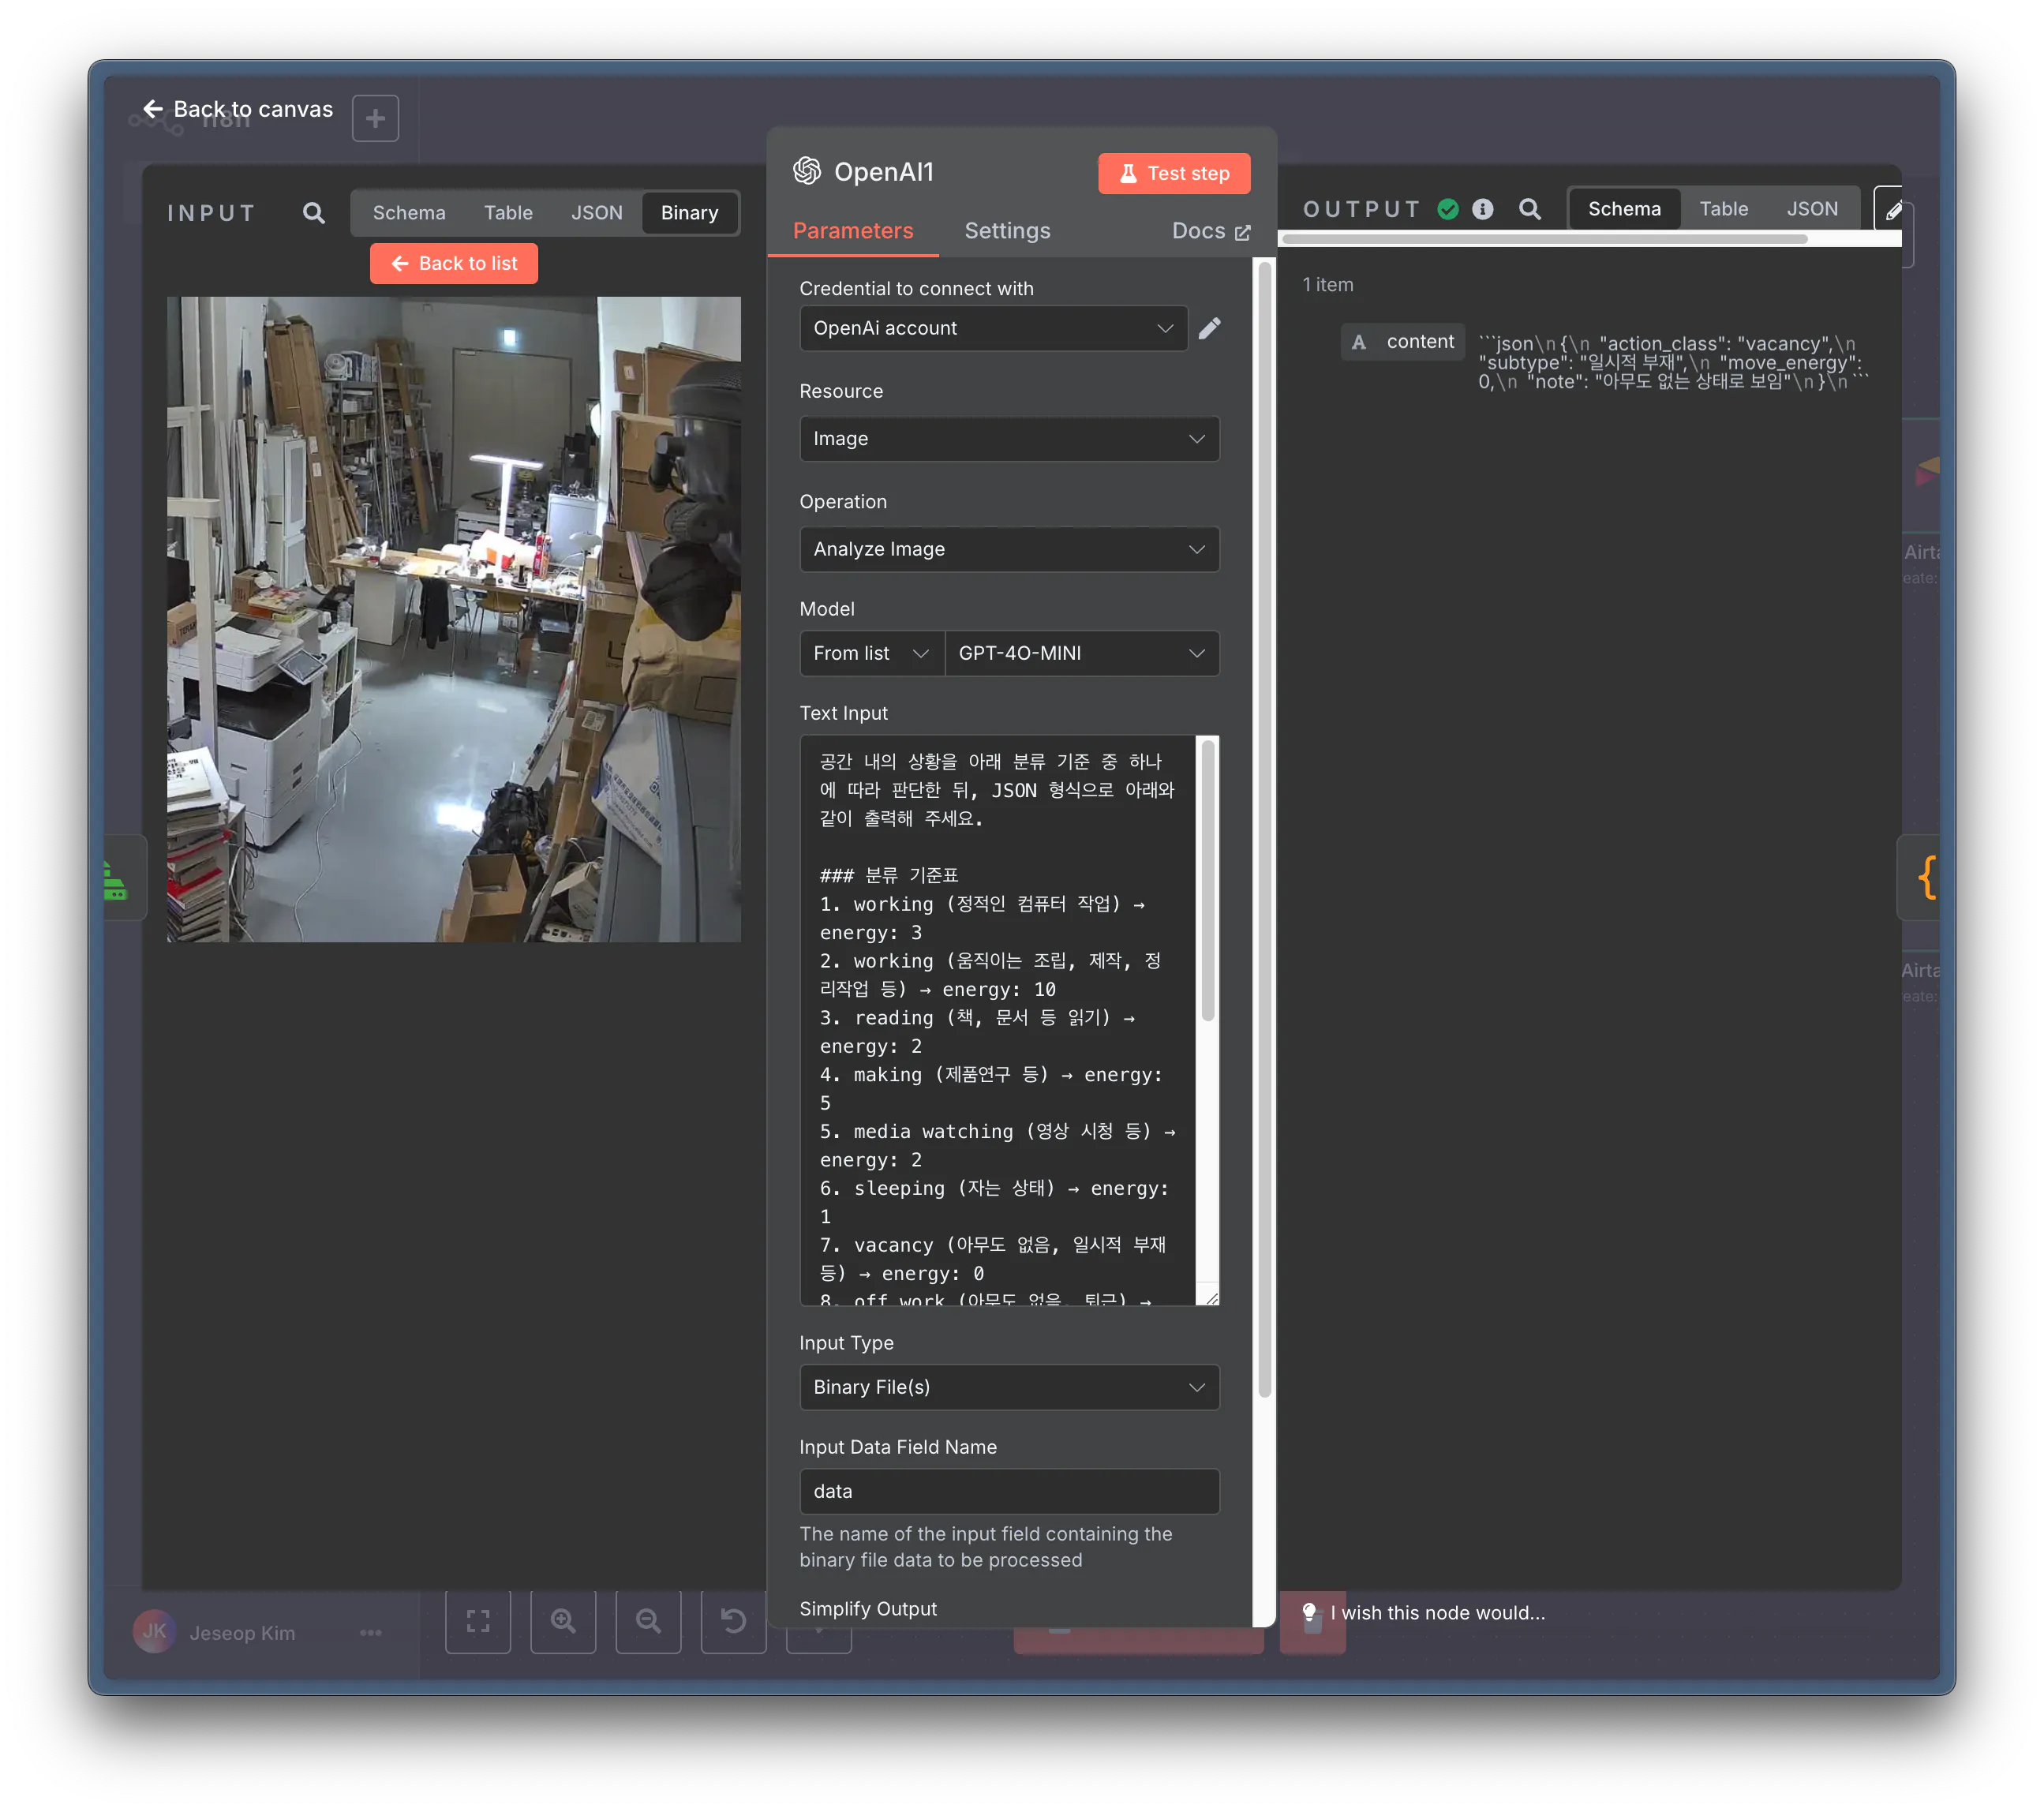Viewport: 2044px width, 1812px height.
Task: Select the Parameters tab
Action: tap(852, 231)
